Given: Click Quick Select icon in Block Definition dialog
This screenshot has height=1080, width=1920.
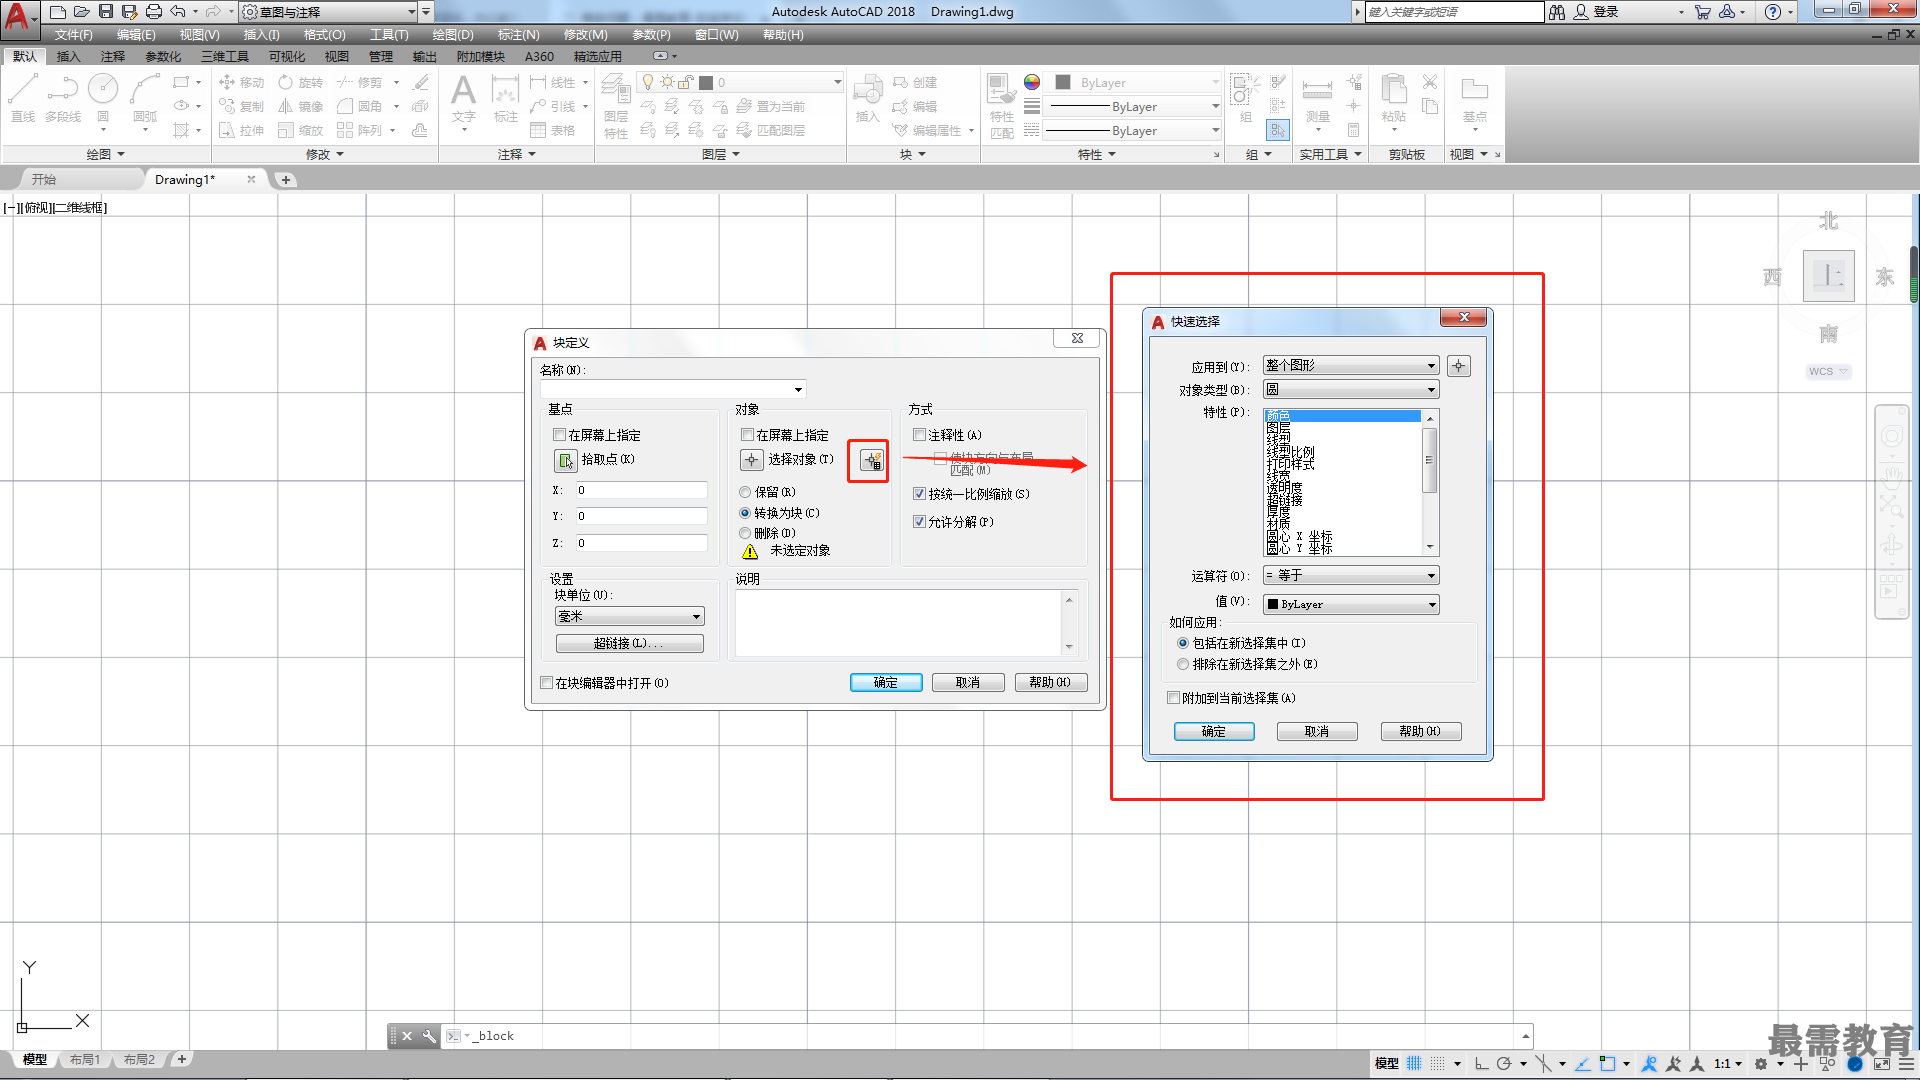Looking at the screenshot, I should [x=872, y=460].
